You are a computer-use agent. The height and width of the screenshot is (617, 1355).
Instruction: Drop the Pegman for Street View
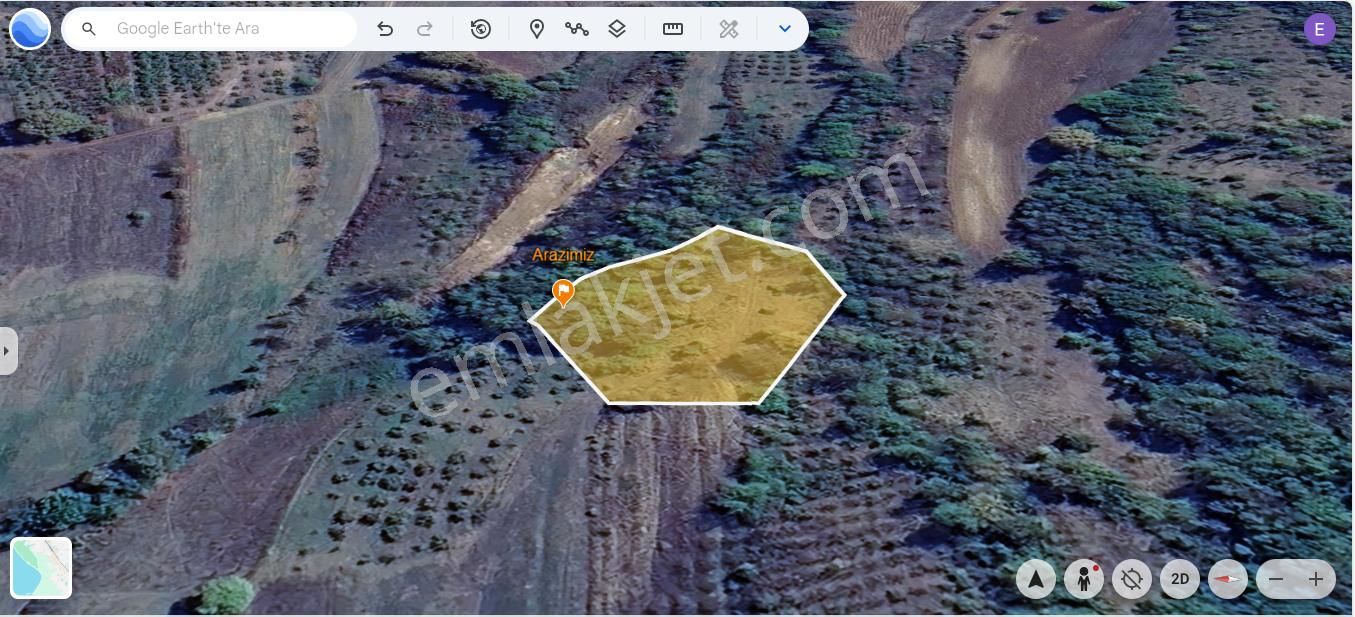coord(1084,578)
